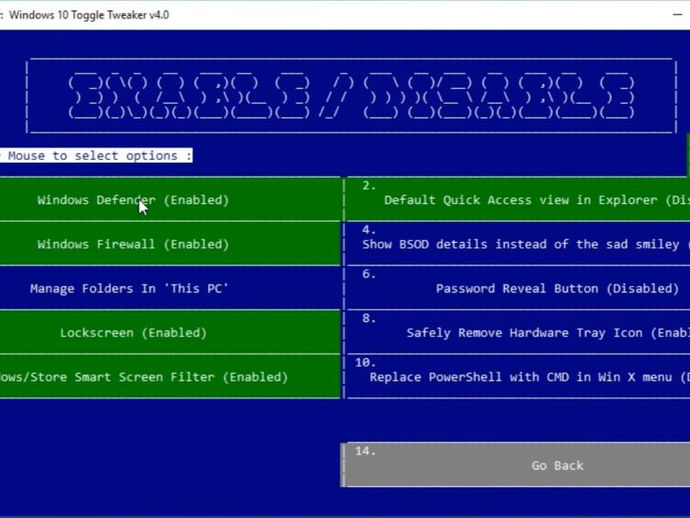Viewport: 690px width, 518px height.
Task: Minimize the Toggle Tweaker window
Action: [678, 15]
